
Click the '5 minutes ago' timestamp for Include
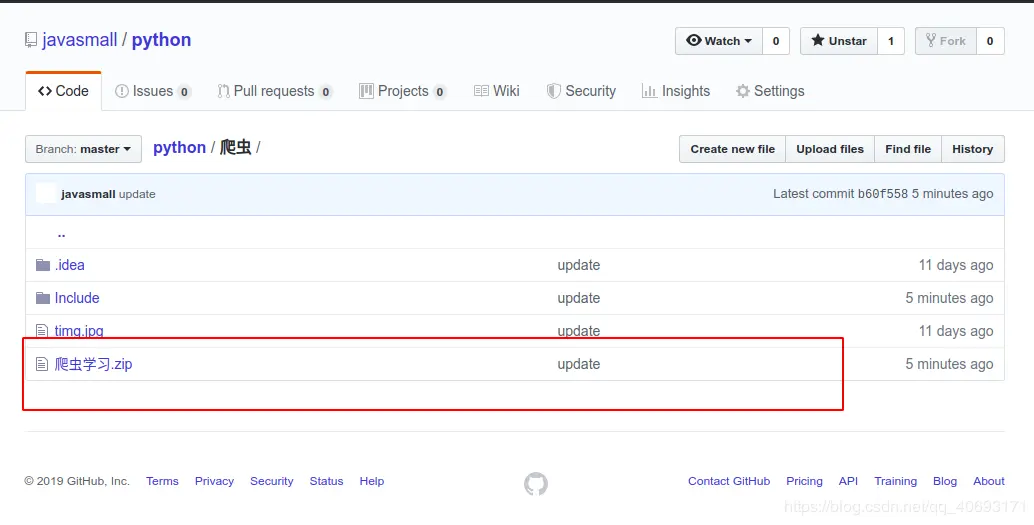click(950, 298)
